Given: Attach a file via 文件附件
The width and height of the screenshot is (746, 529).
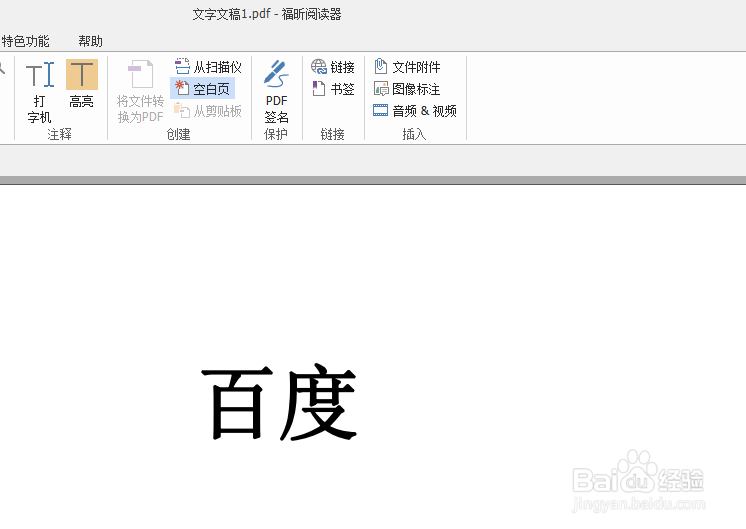Looking at the screenshot, I should click(407, 67).
